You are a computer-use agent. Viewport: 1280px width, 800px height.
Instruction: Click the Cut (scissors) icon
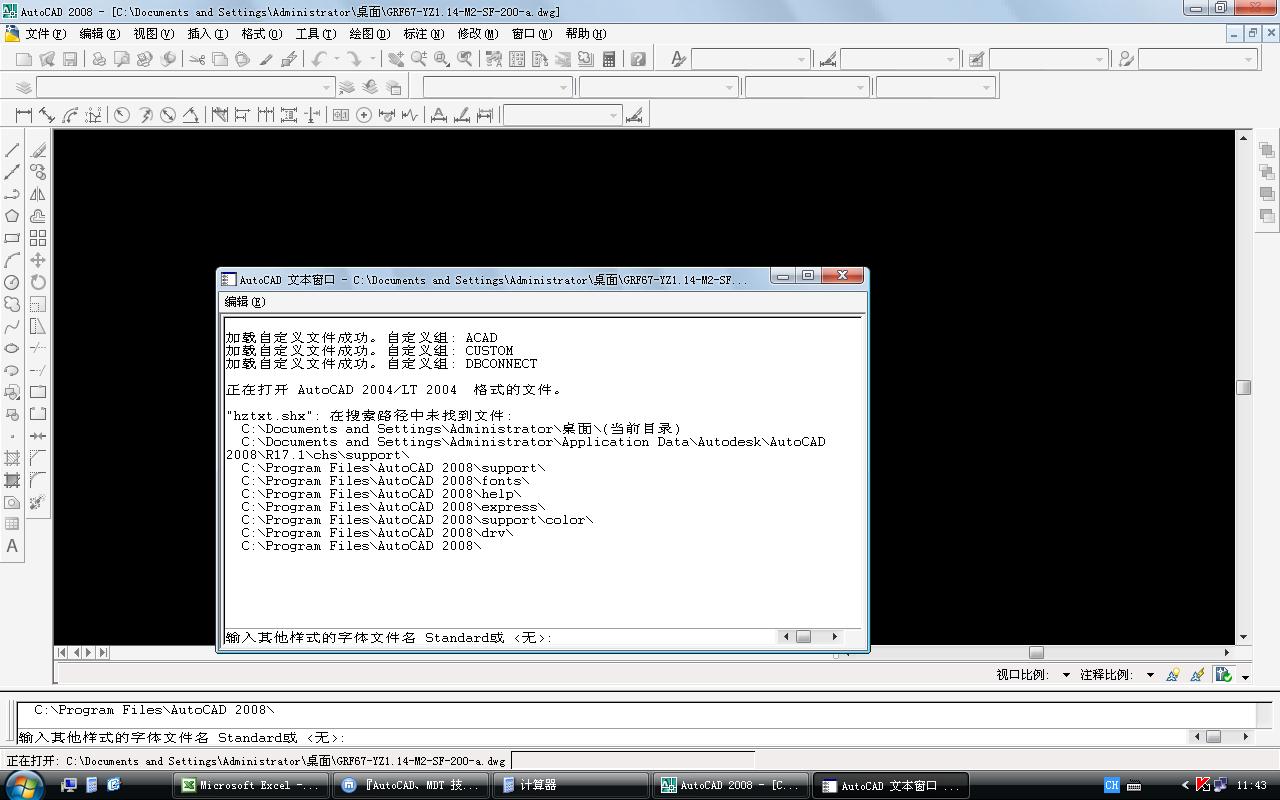197,60
